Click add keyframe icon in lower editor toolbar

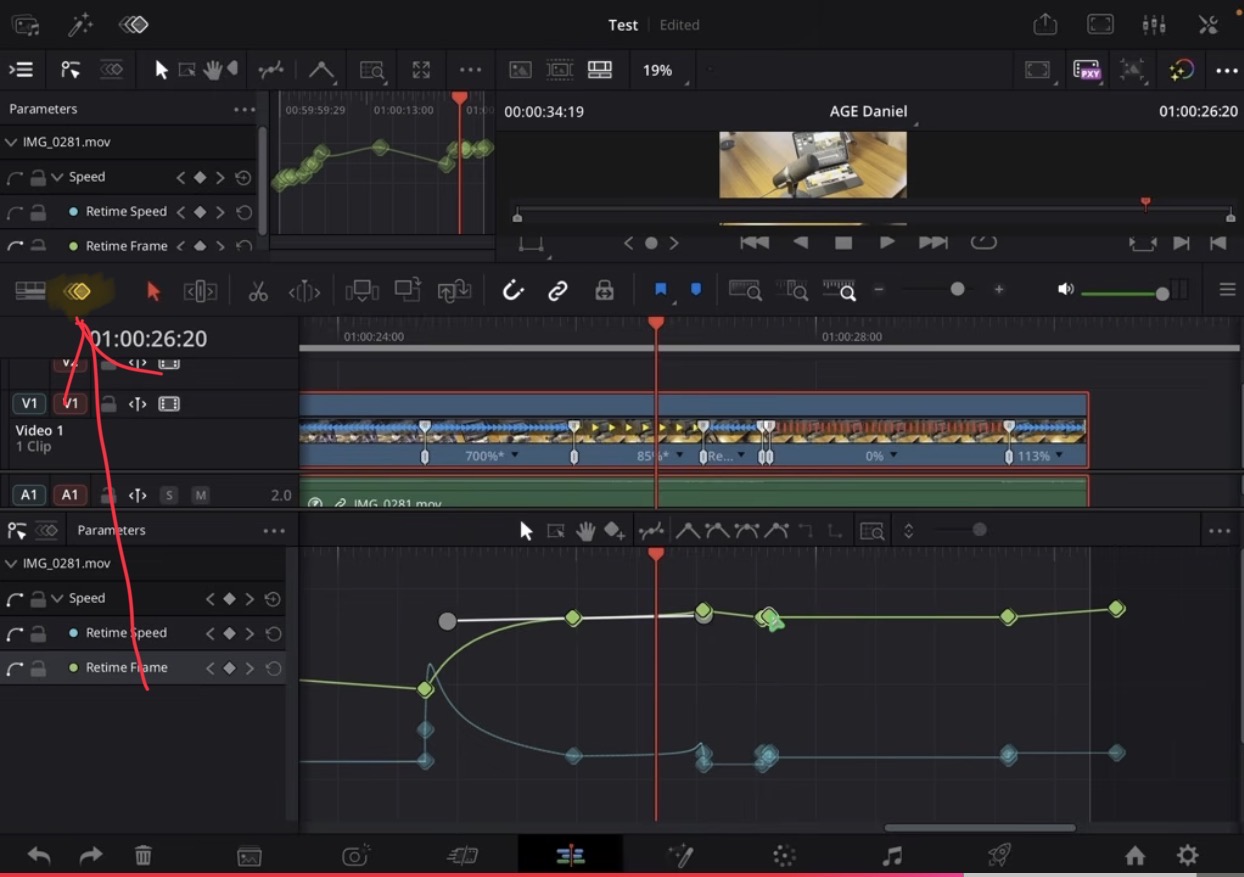pyautogui.click(x=615, y=531)
